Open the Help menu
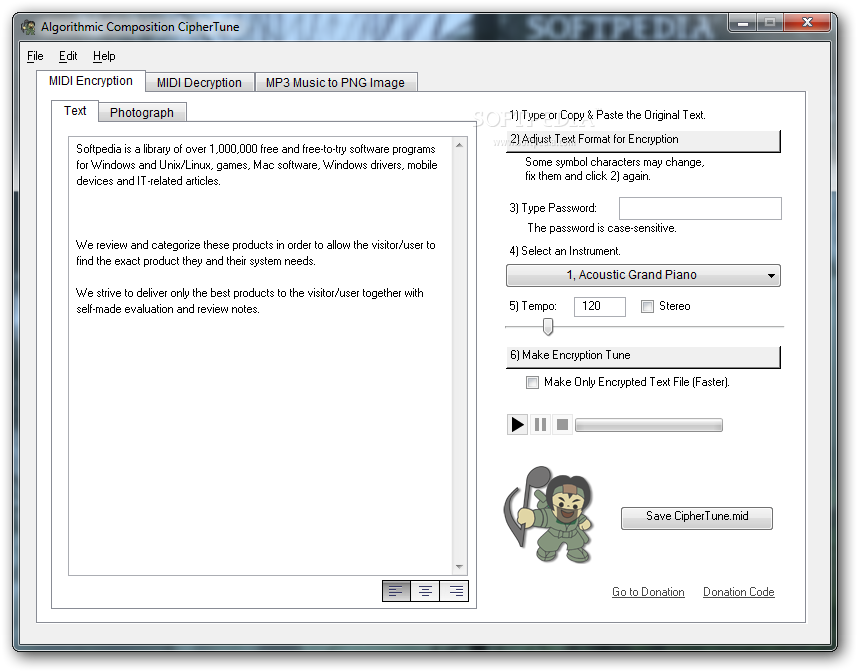 (x=104, y=56)
